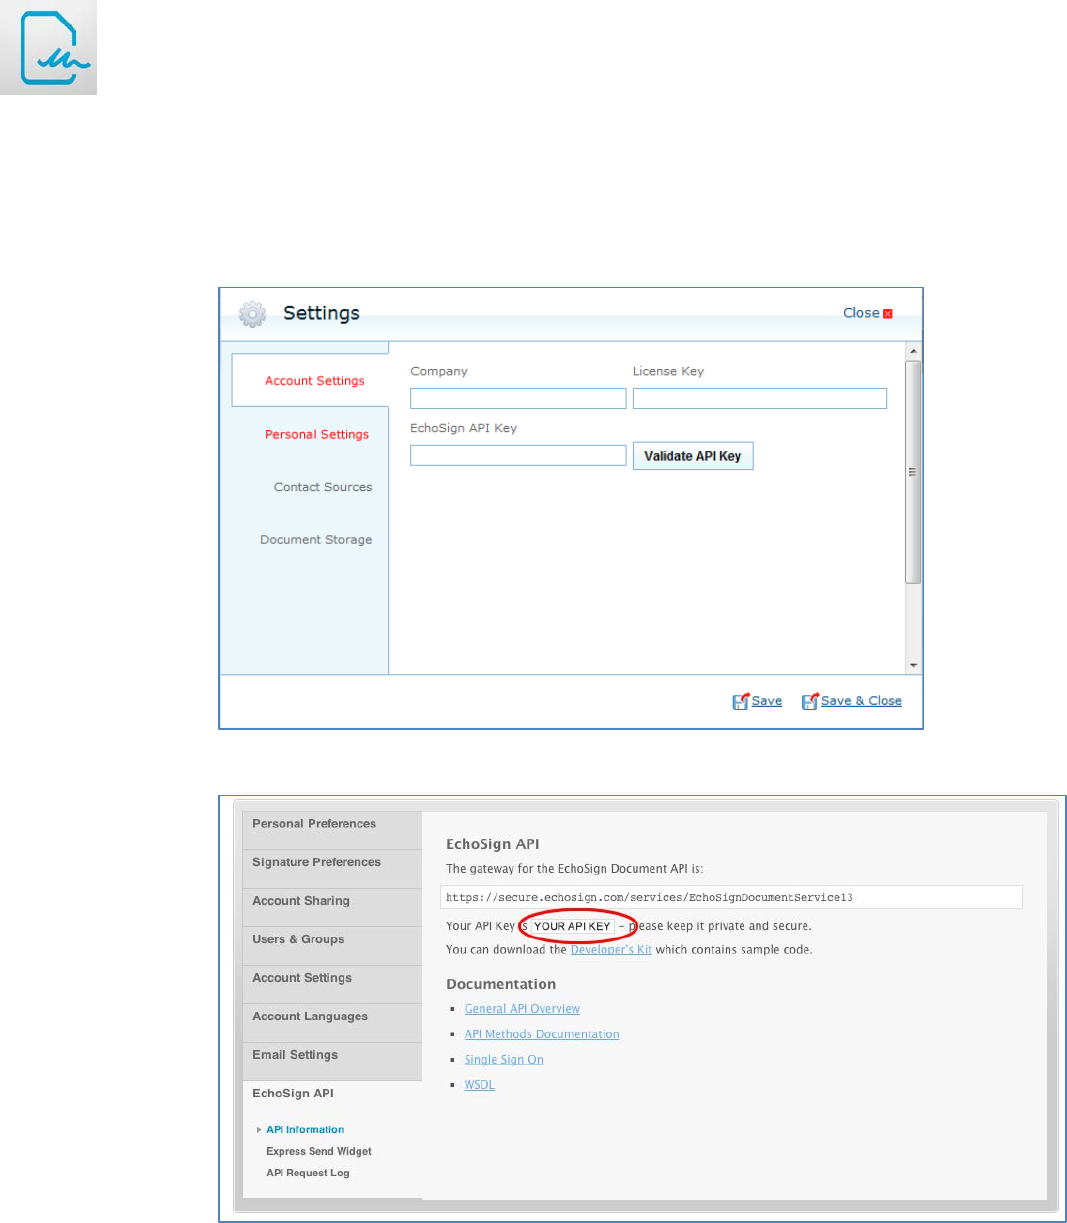1067x1223 pixels.
Task: Select API Information sub-item
Action: pyautogui.click(x=305, y=1130)
